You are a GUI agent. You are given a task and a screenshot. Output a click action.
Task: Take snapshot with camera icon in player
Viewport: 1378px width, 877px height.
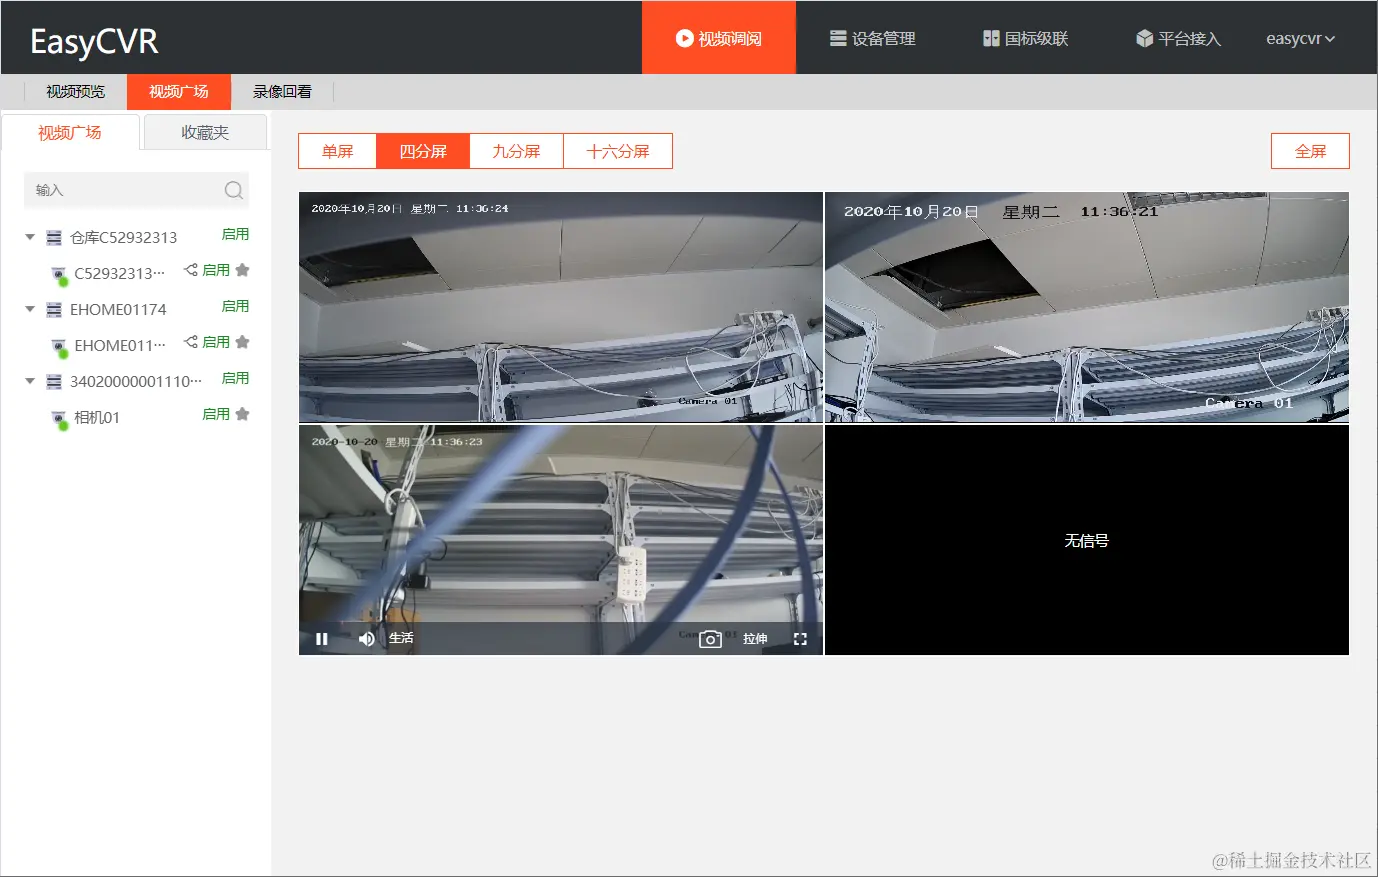coord(710,638)
